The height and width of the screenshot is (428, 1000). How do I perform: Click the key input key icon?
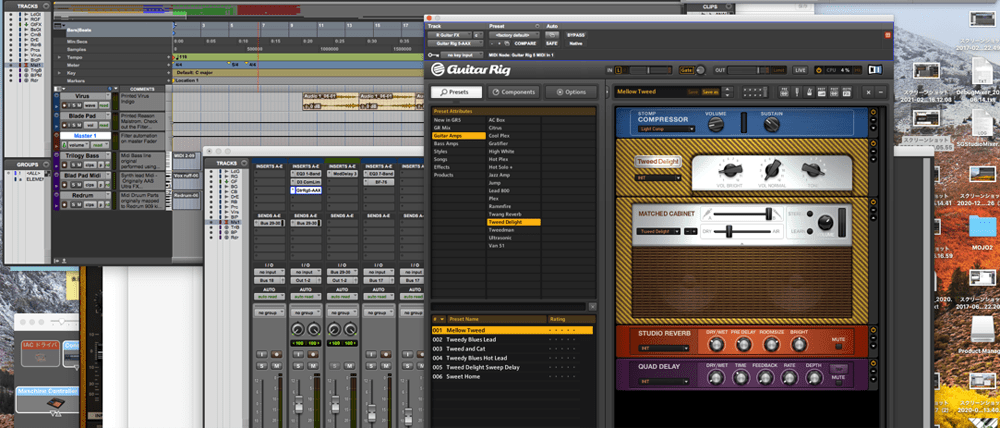pos(433,55)
